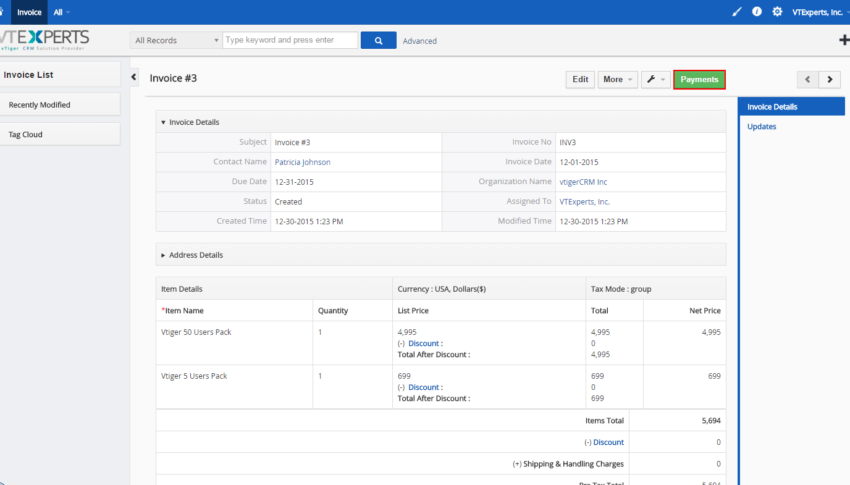Go to next invoice record
Screen dimensions: 850x485
pos(829,79)
